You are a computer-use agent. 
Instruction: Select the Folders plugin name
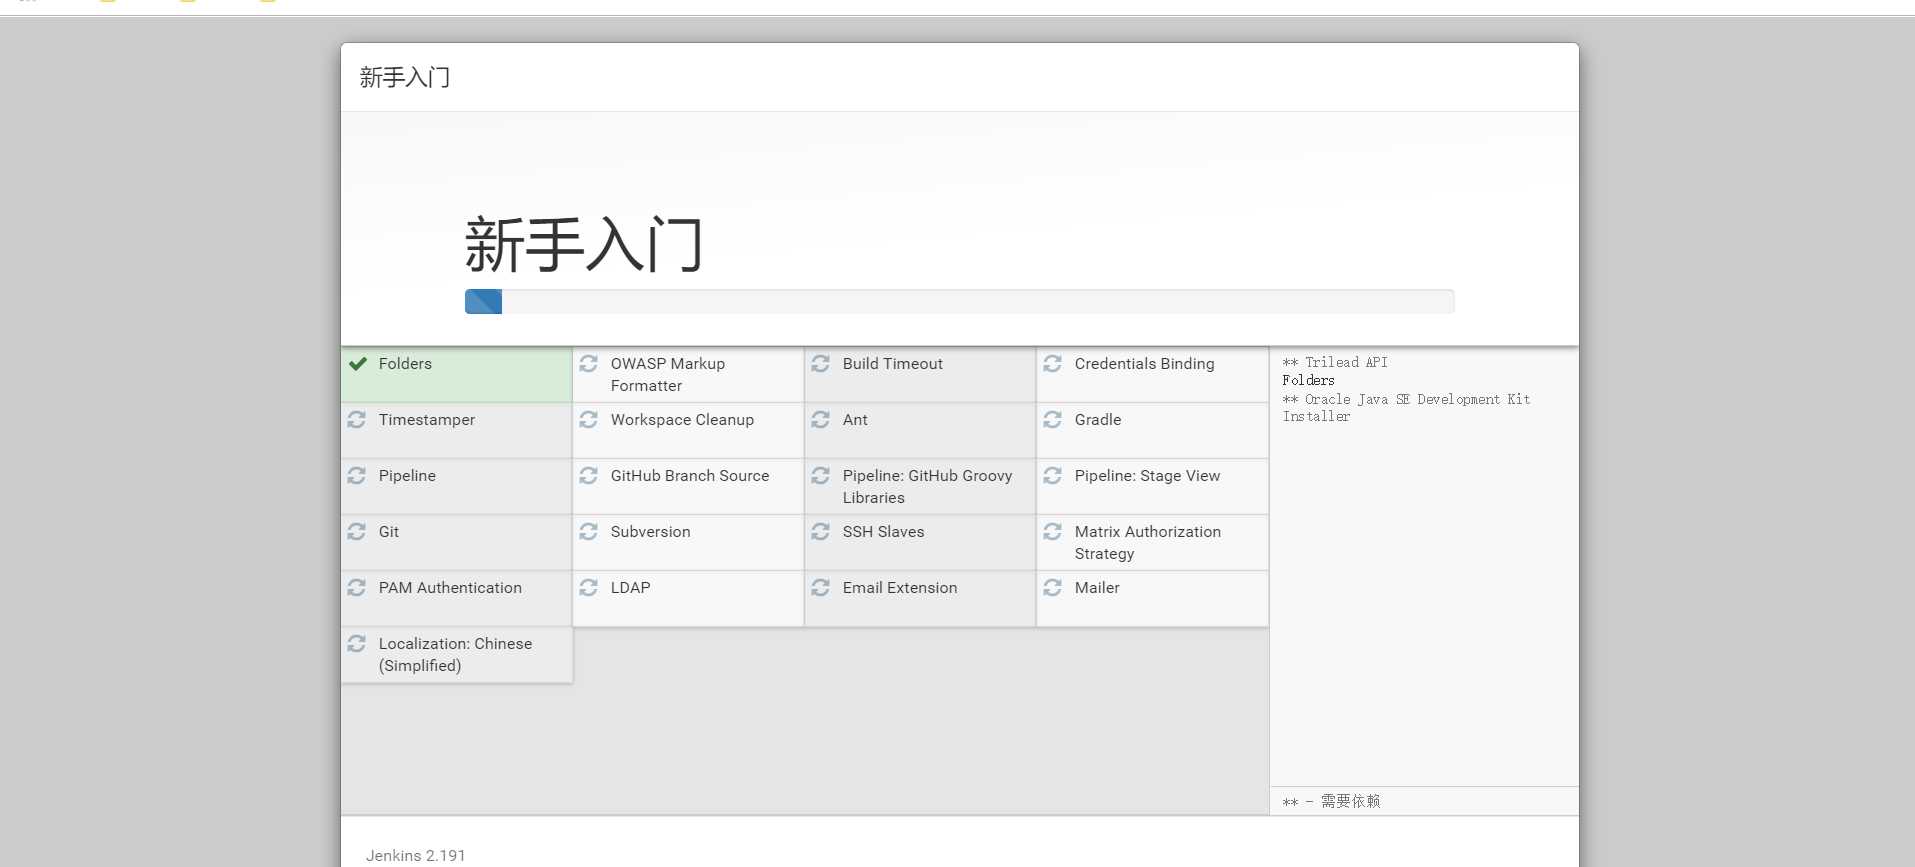[405, 364]
